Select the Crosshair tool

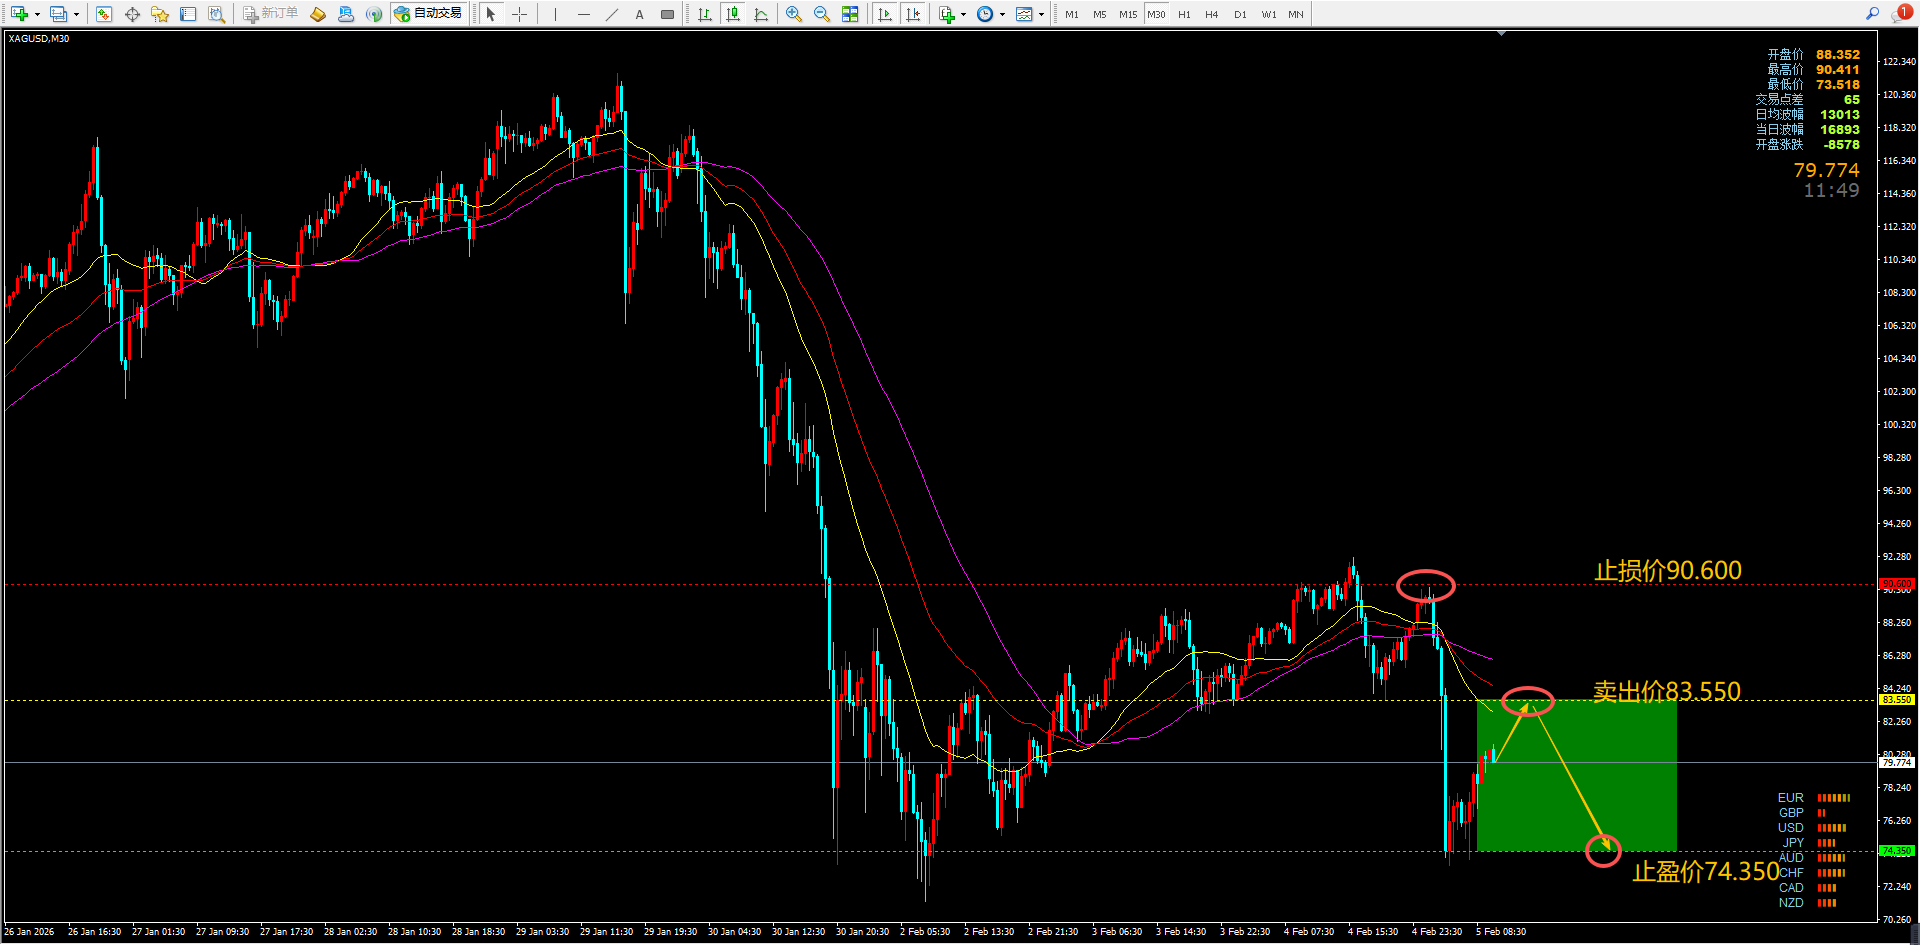point(519,14)
